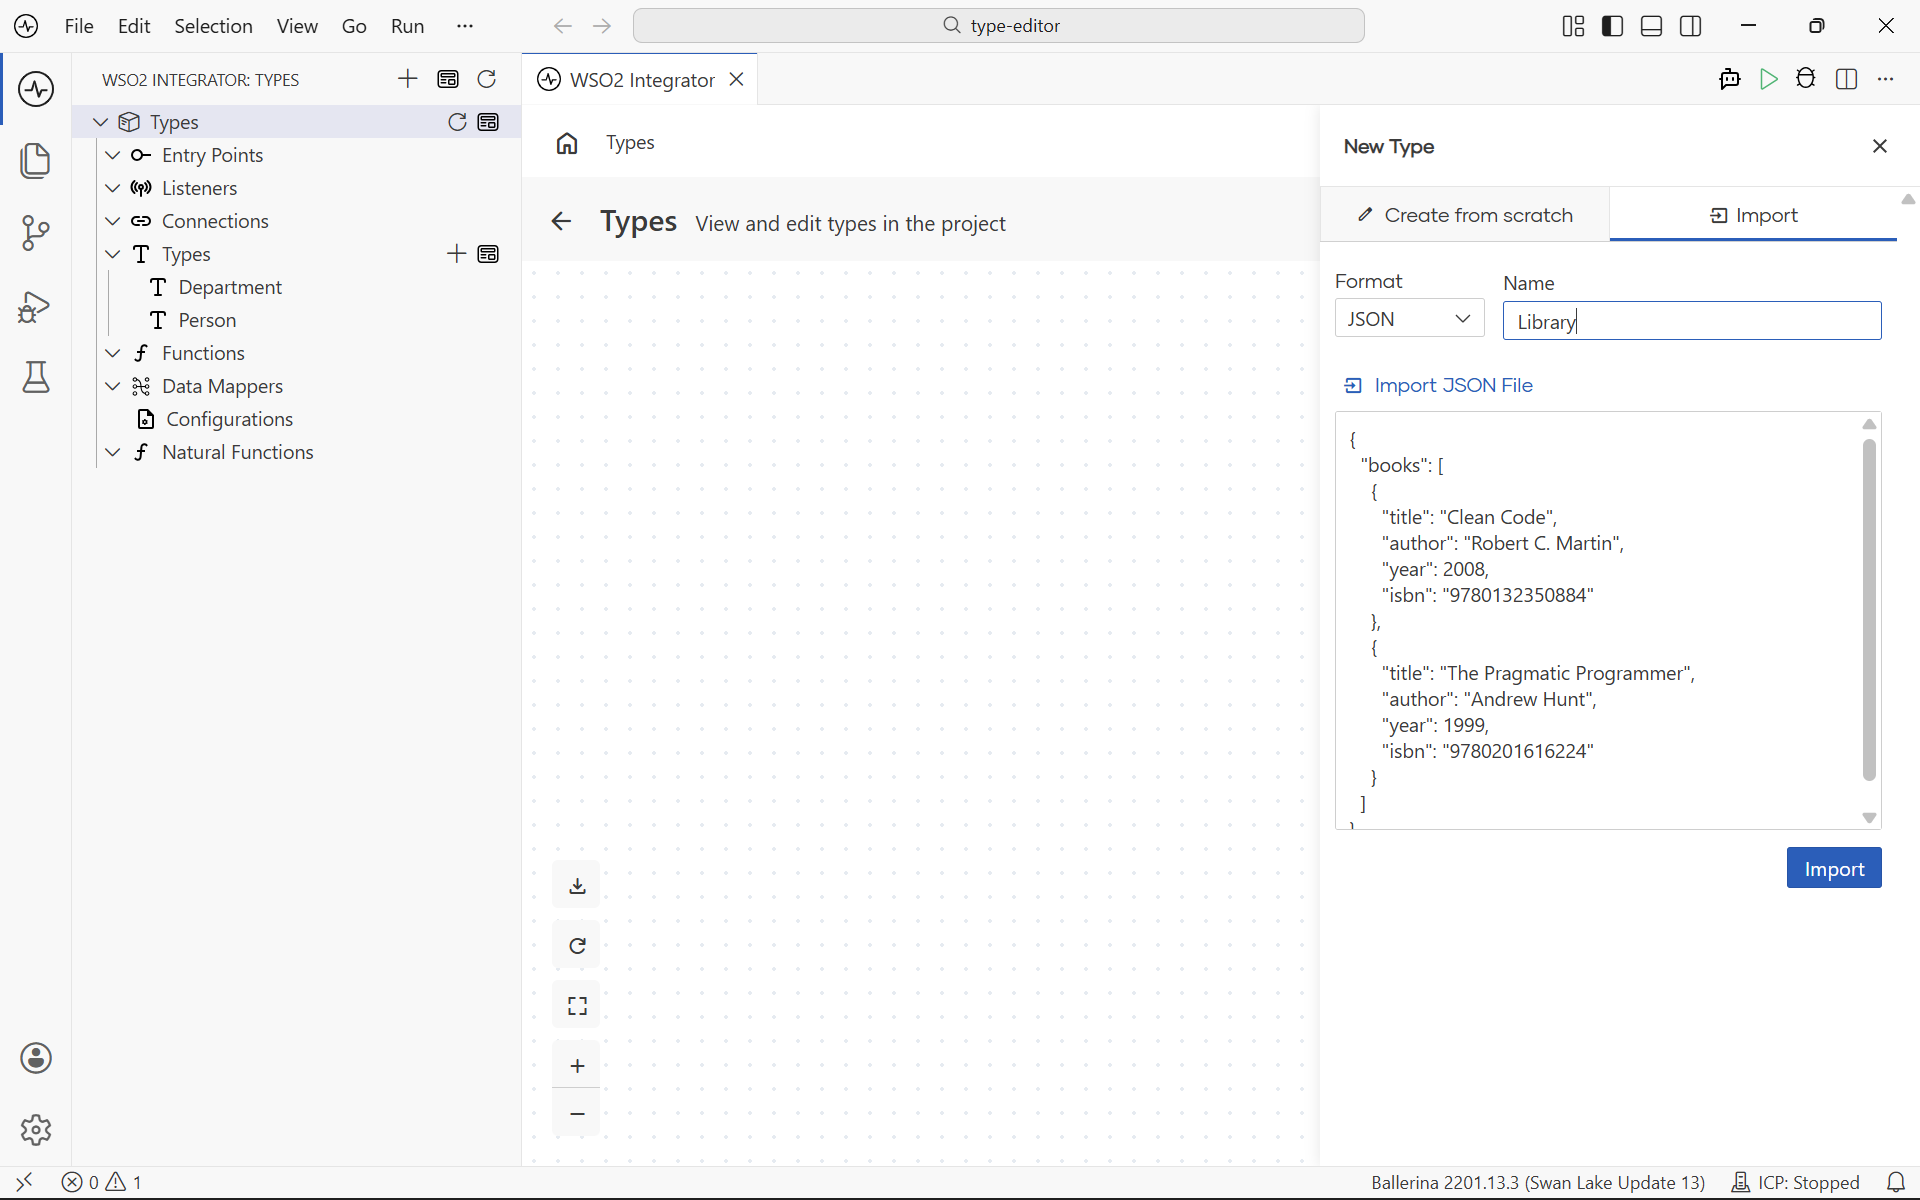Click ICP: Stopped status bar item

pos(1796,1182)
